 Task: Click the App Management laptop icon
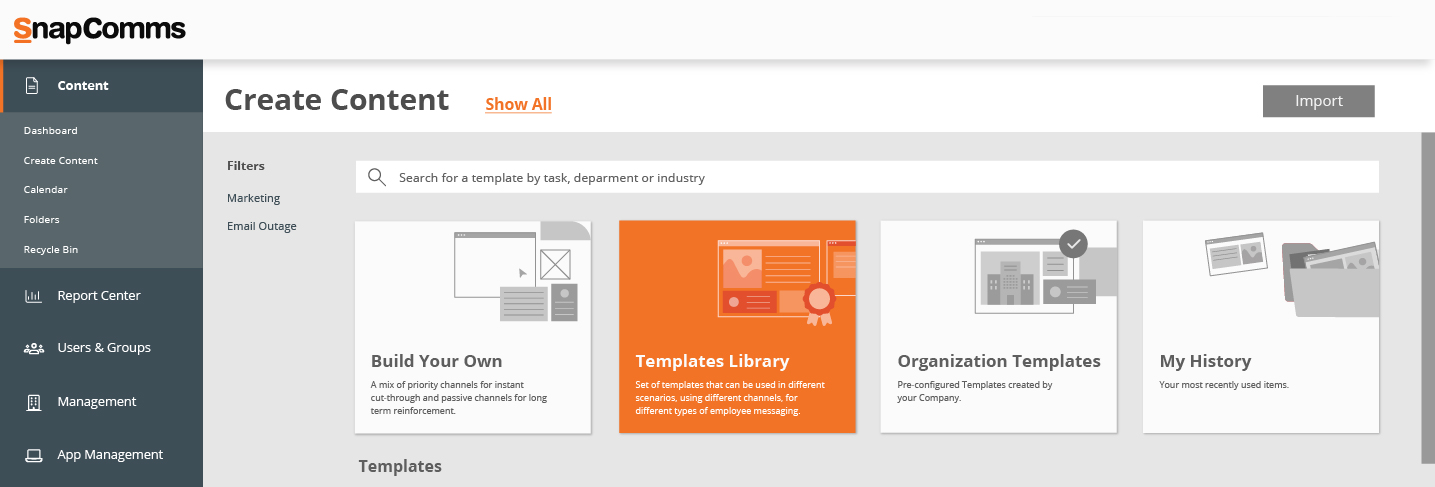pyautogui.click(x=33, y=455)
